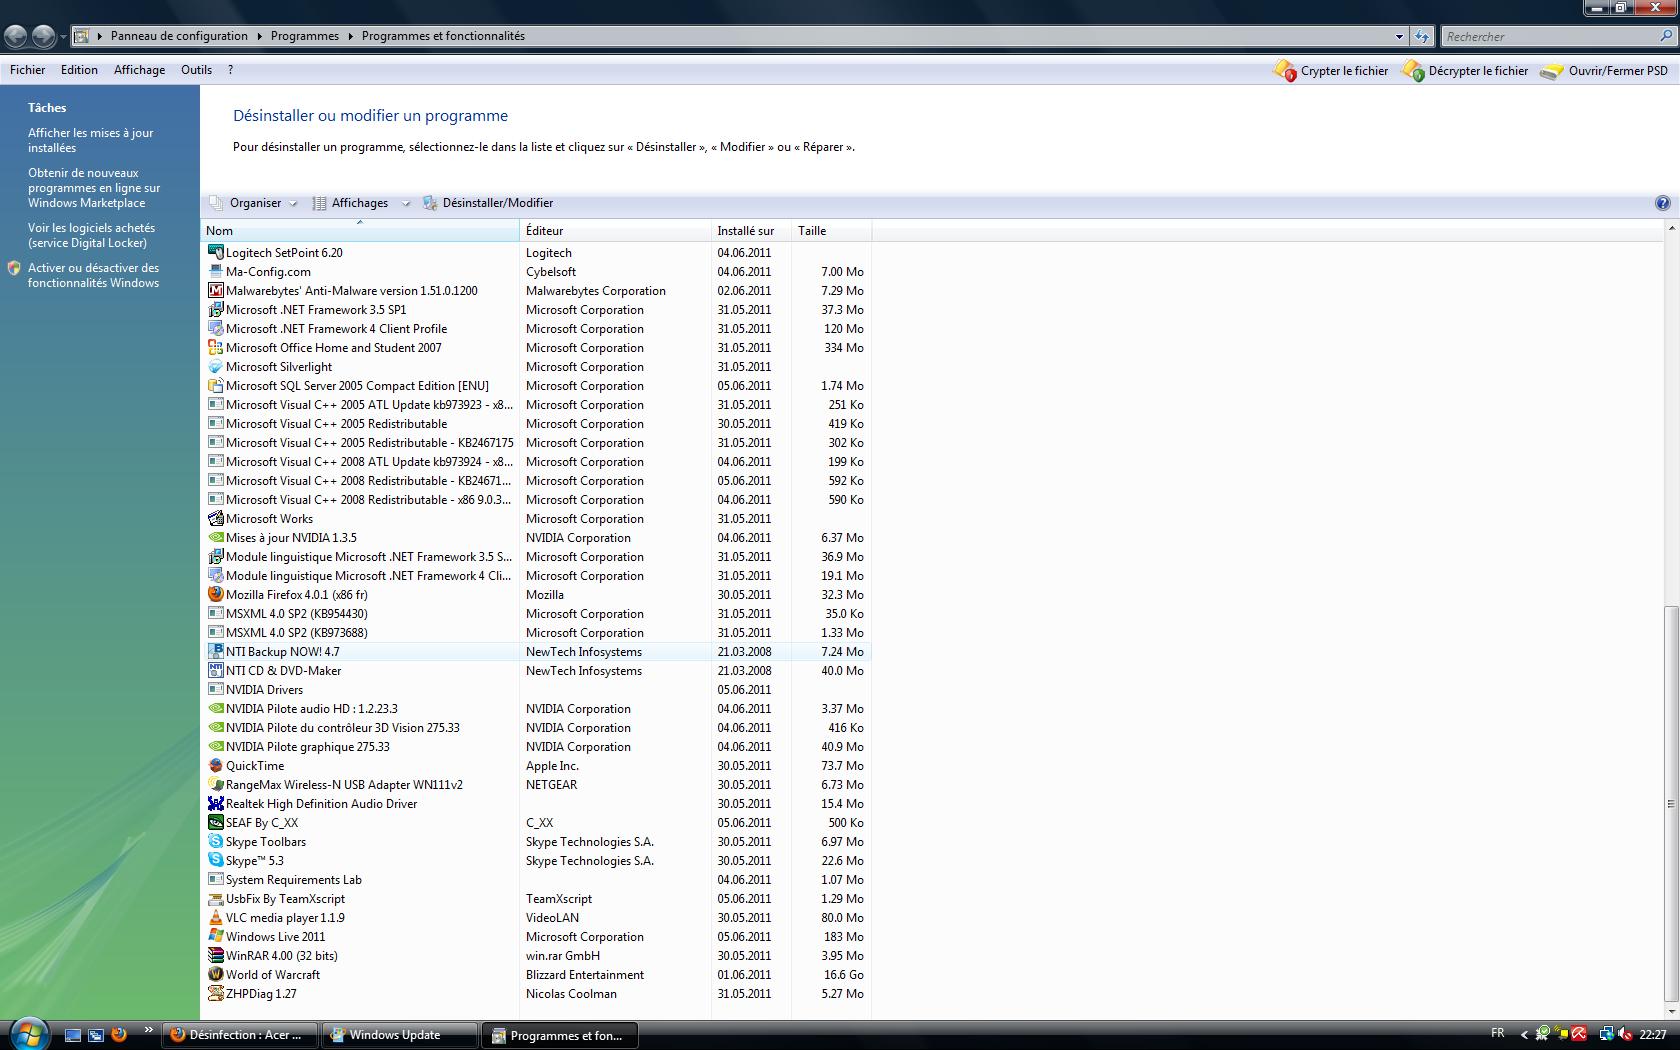Image resolution: width=1680 pixels, height=1050 pixels.
Task: Select the NVIDIA Drivers row
Action: pos(536,690)
